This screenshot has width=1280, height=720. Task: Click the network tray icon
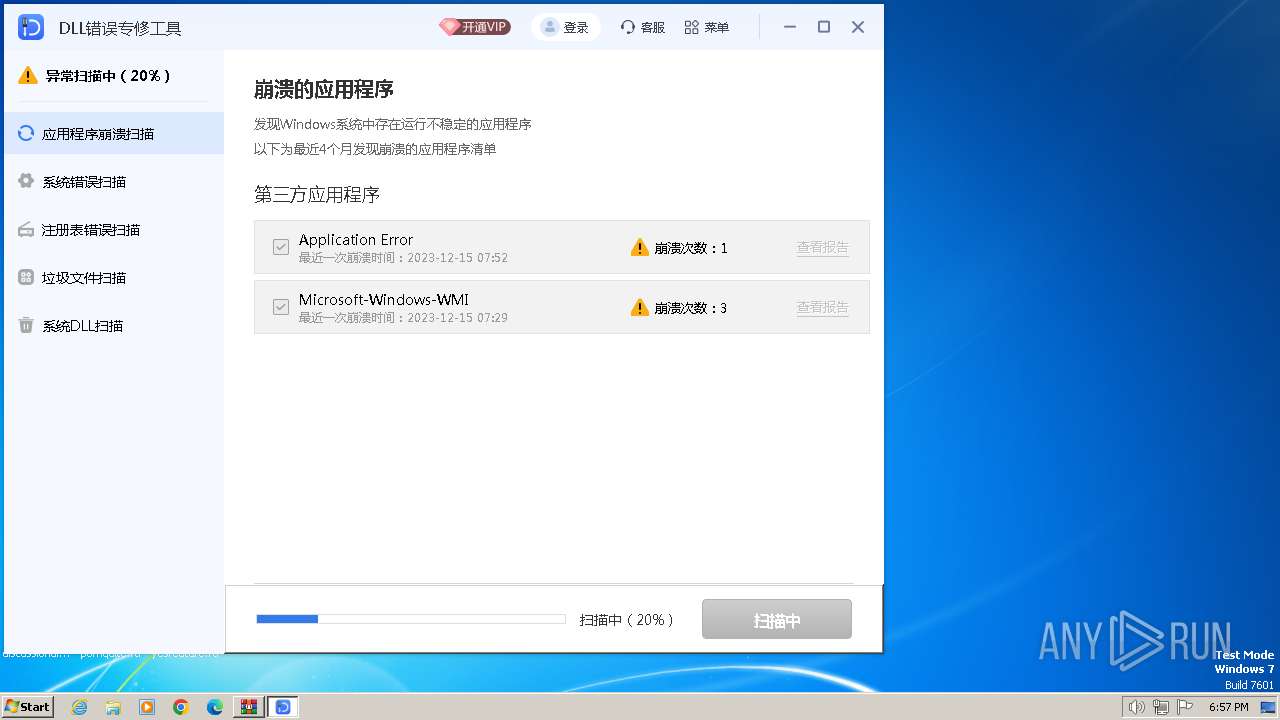[x=1160, y=707]
